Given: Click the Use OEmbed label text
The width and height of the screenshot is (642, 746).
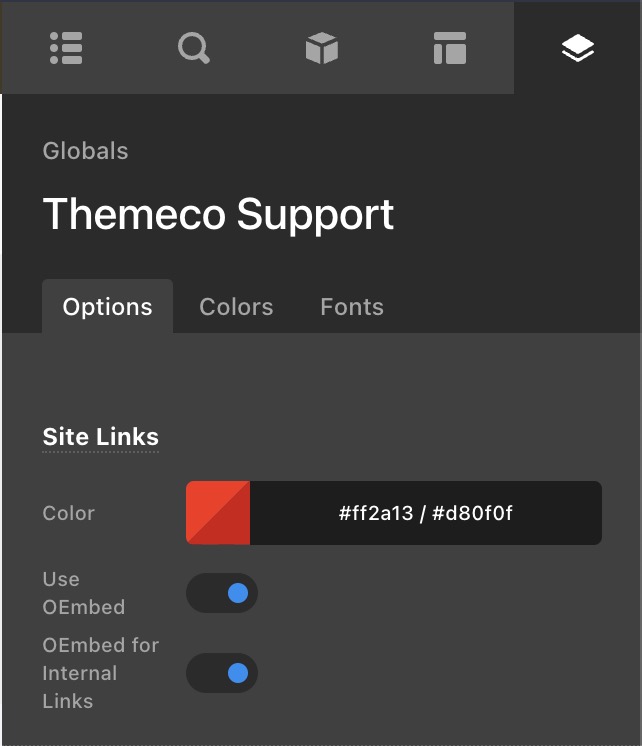Looking at the screenshot, I should coord(83,593).
